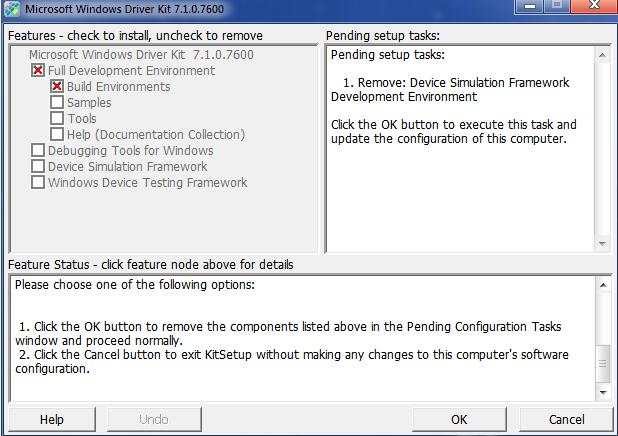
Task: Enable Windows Device Testing Framework checkbox
Action: [x=38, y=183]
